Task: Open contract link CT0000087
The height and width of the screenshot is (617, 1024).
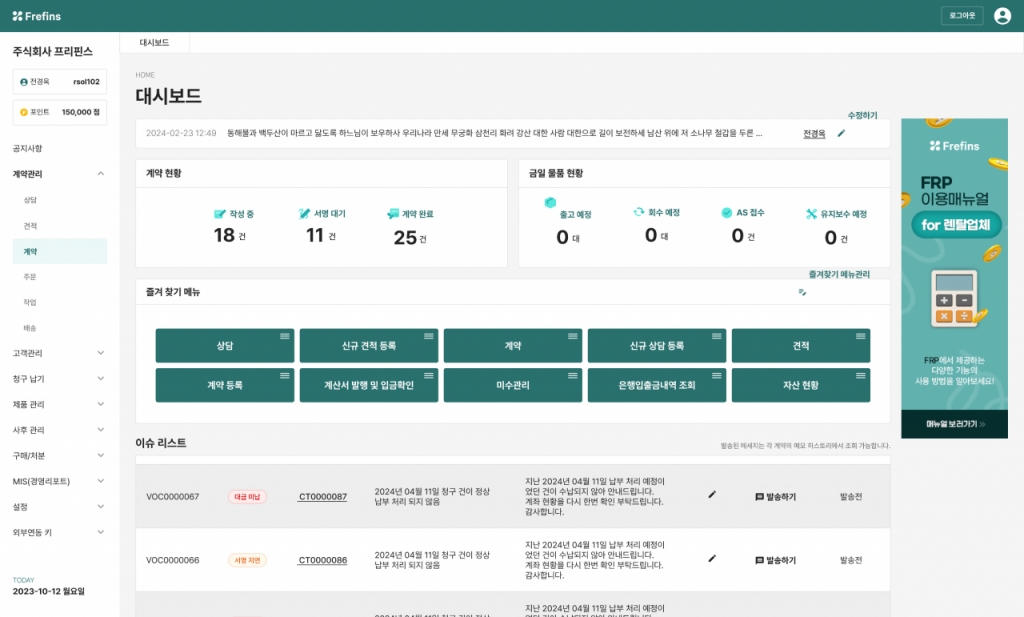Action: (322, 497)
